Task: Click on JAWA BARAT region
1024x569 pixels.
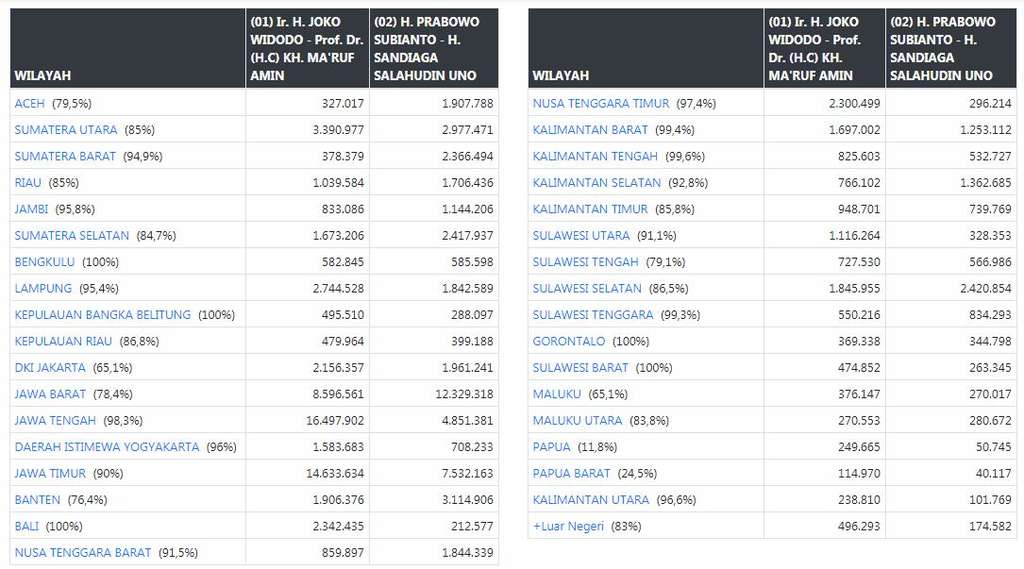Action: point(50,394)
